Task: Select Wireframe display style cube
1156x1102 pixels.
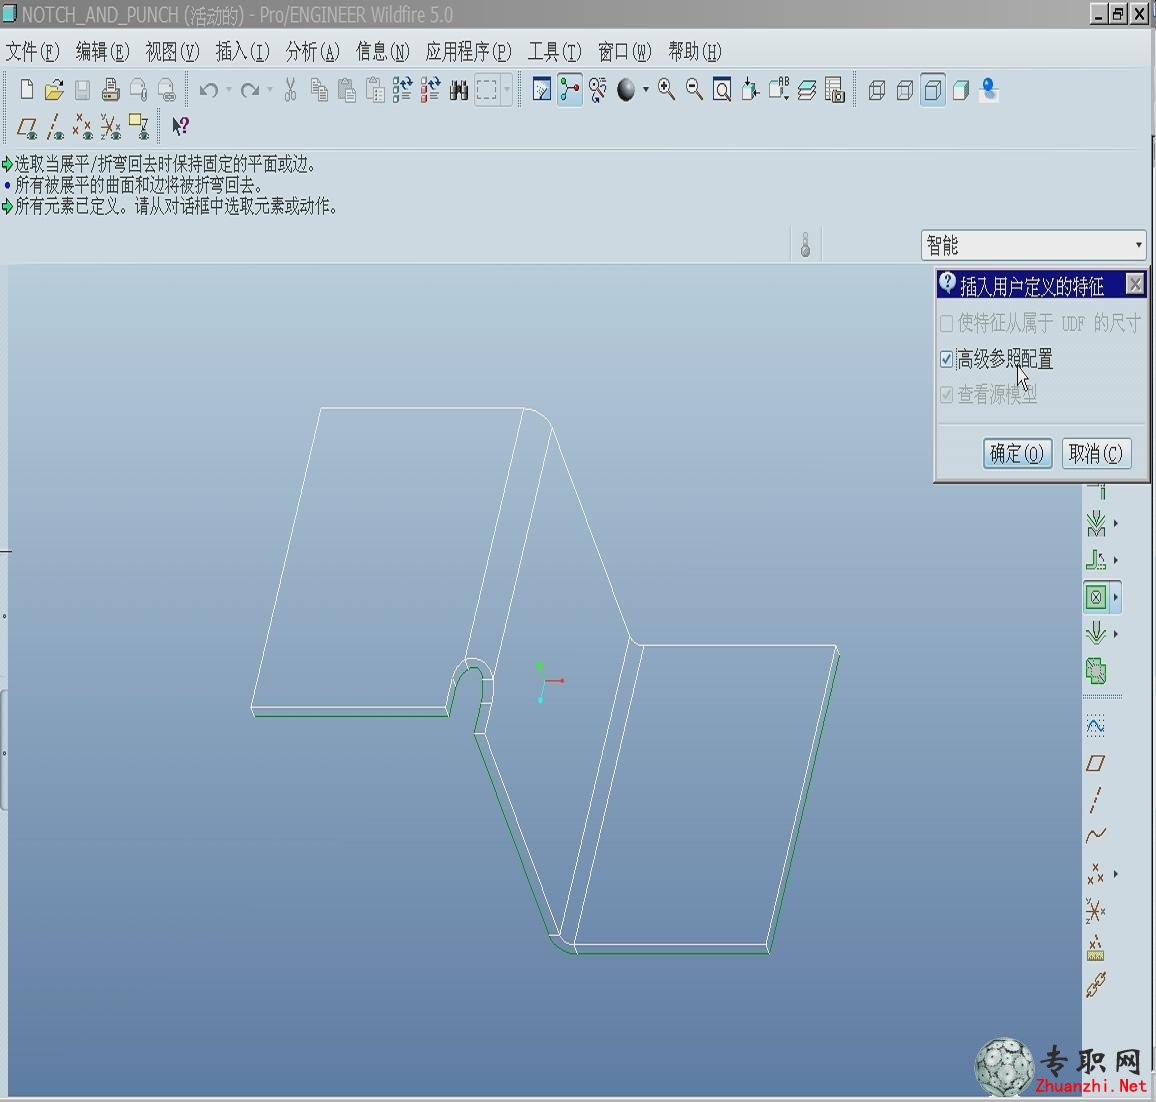Action: pos(877,90)
